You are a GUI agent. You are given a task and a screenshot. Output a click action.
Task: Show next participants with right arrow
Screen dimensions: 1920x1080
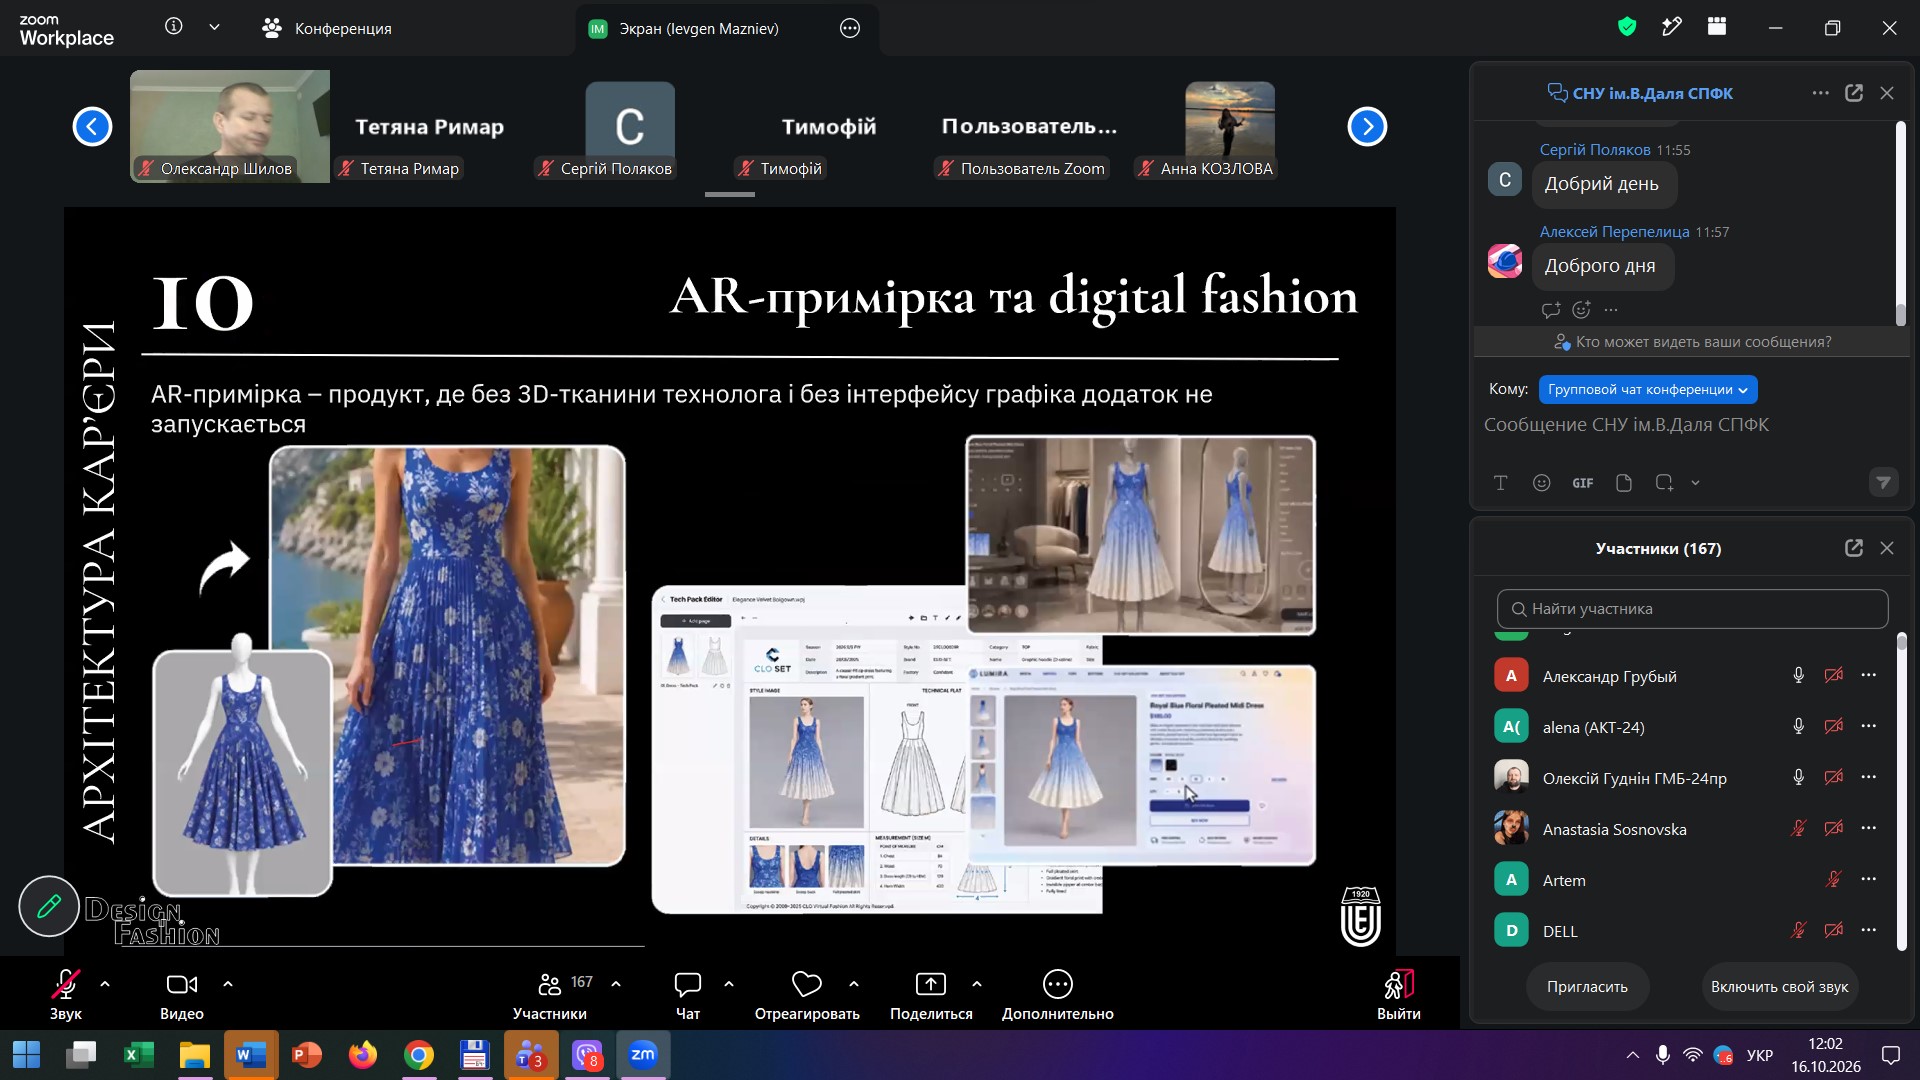1367,126
